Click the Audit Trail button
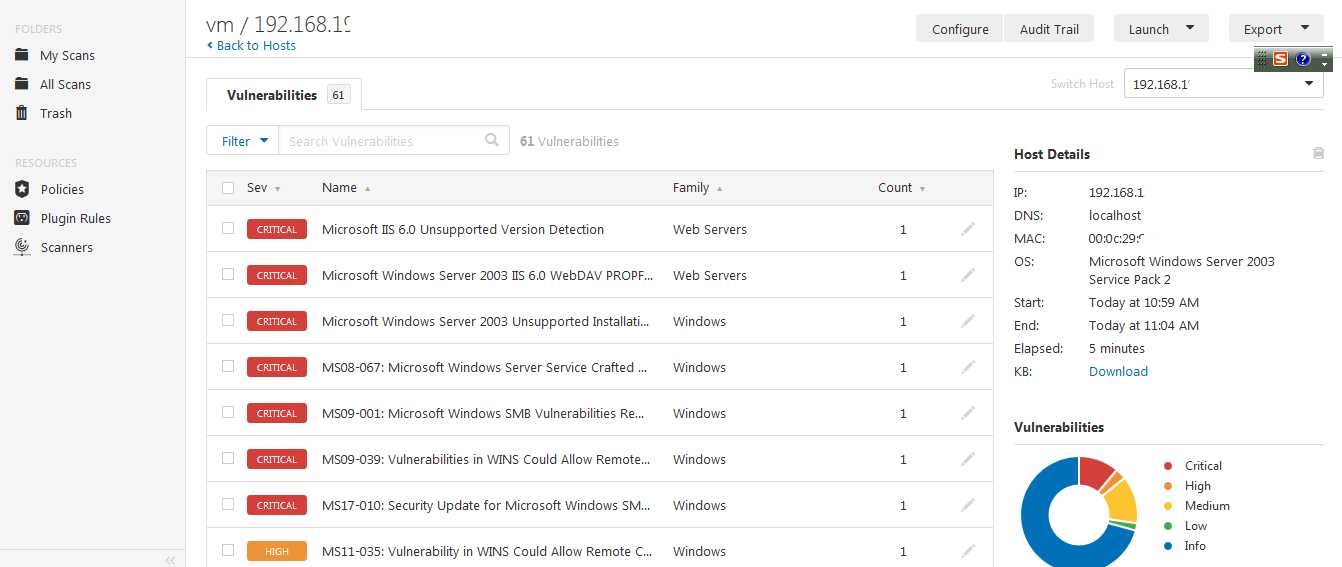Image resolution: width=1342 pixels, height=567 pixels. (1049, 29)
